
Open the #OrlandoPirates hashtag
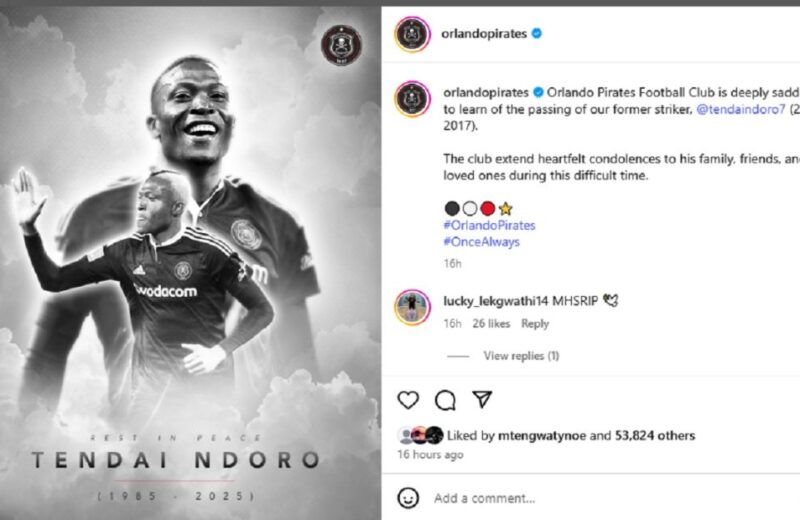[489, 225]
